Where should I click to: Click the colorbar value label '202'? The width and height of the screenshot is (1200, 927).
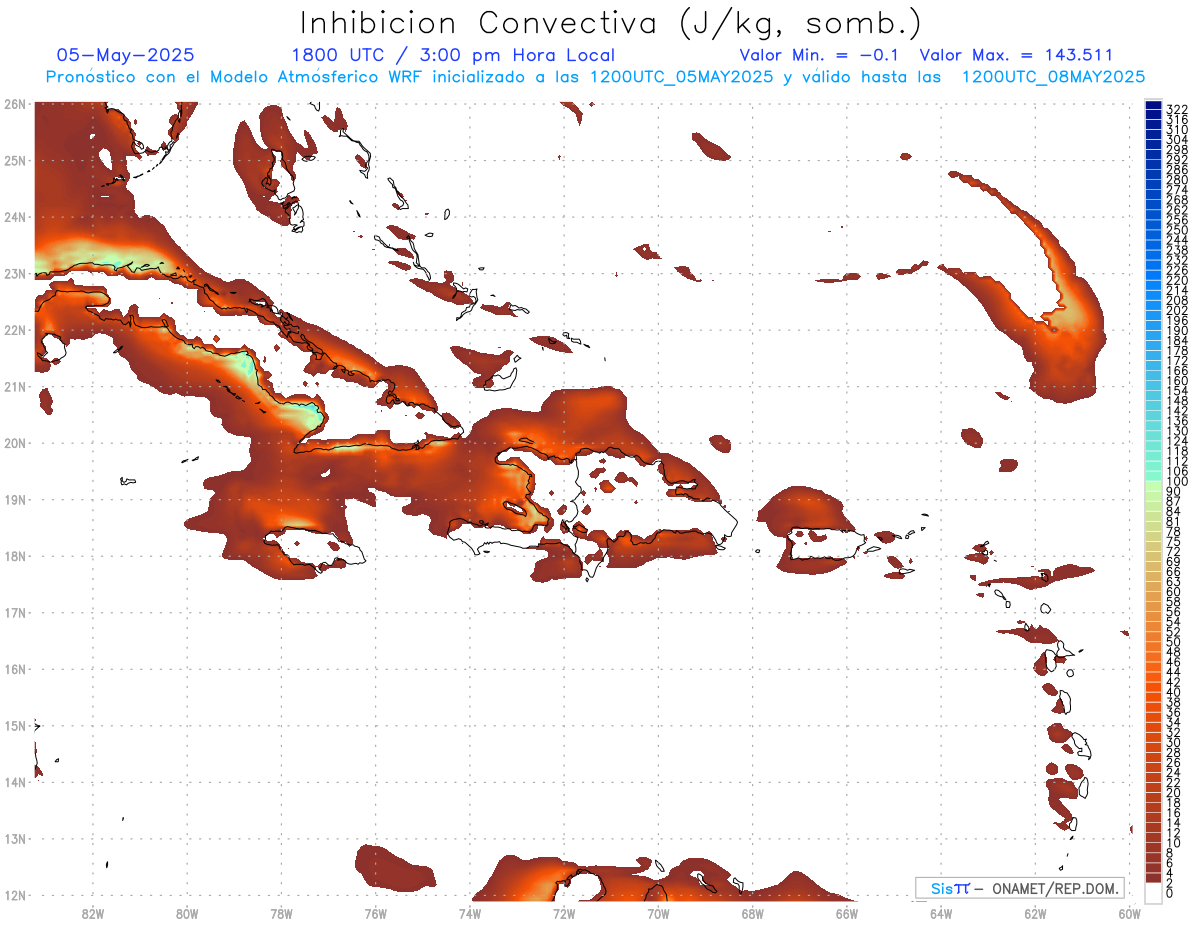click(x=1177, y=310)
